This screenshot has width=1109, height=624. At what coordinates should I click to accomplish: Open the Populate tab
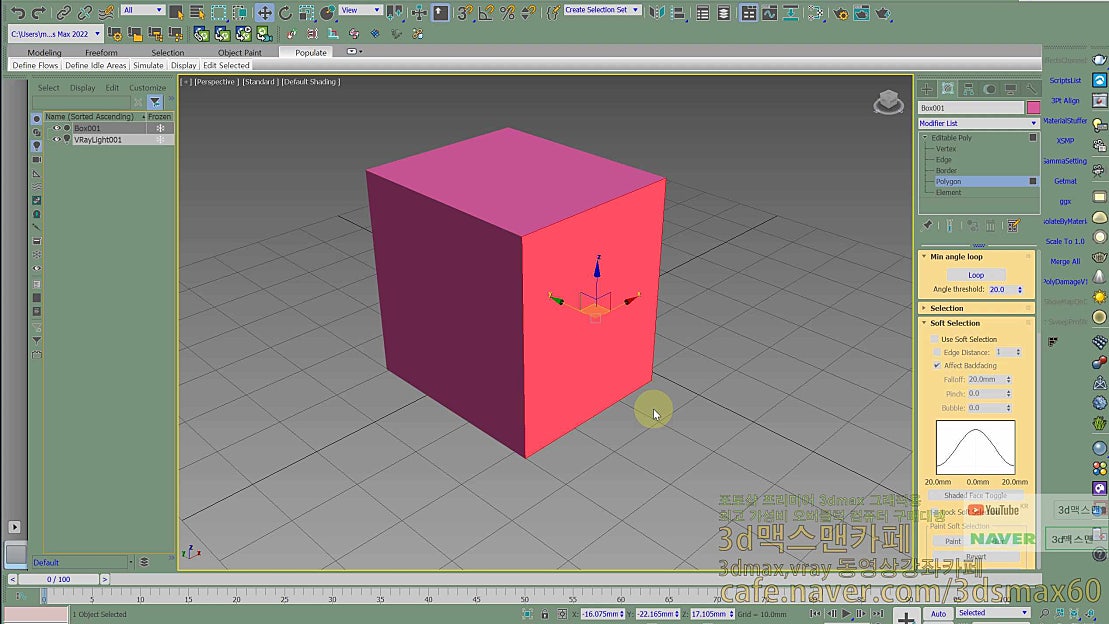coord(311,52)
